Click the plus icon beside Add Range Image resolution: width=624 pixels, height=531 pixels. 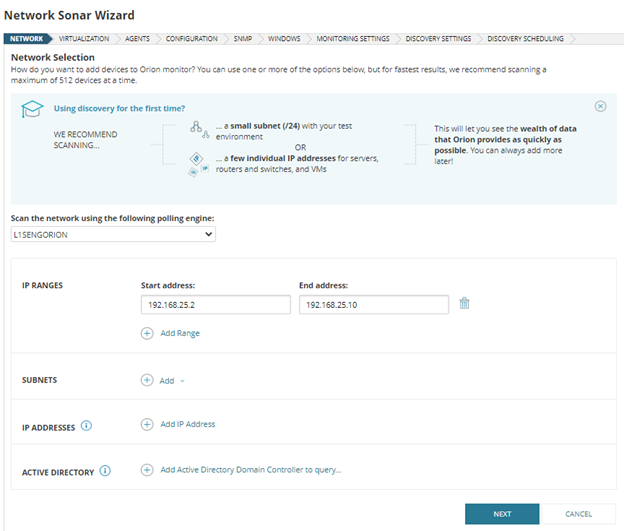tap(147, 333)
